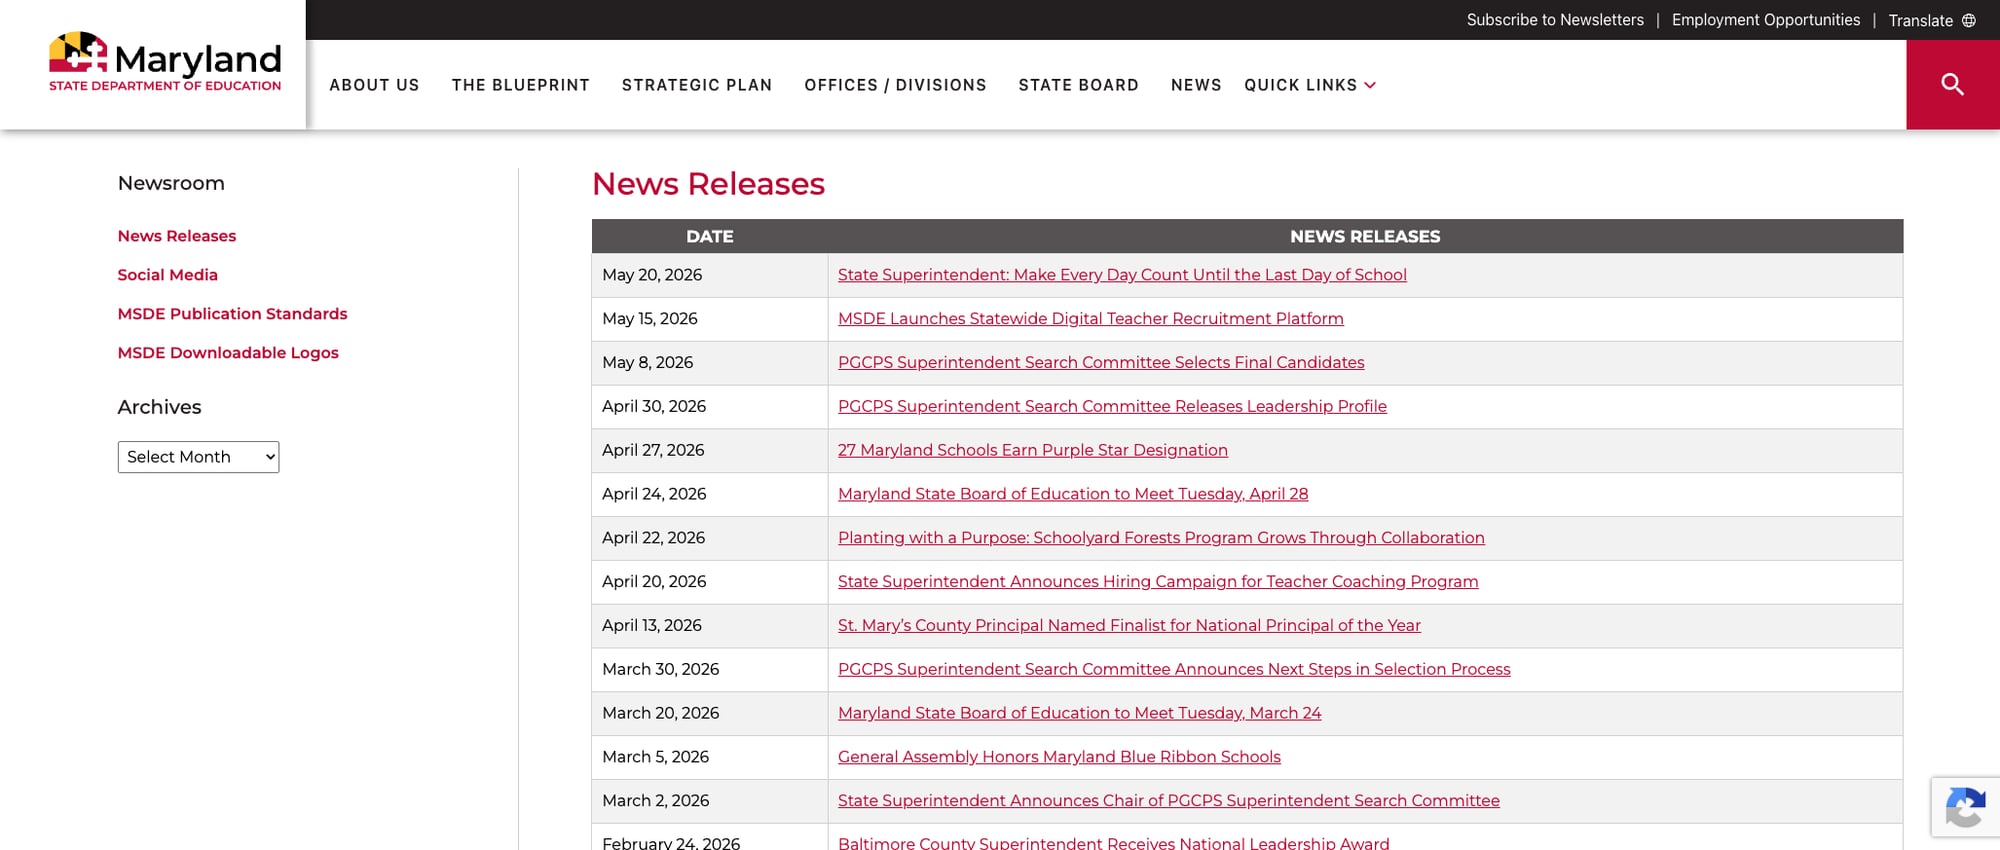Click the Newsroom sidebar heading
The image size is (2000, 850).
tap(171, 183)
